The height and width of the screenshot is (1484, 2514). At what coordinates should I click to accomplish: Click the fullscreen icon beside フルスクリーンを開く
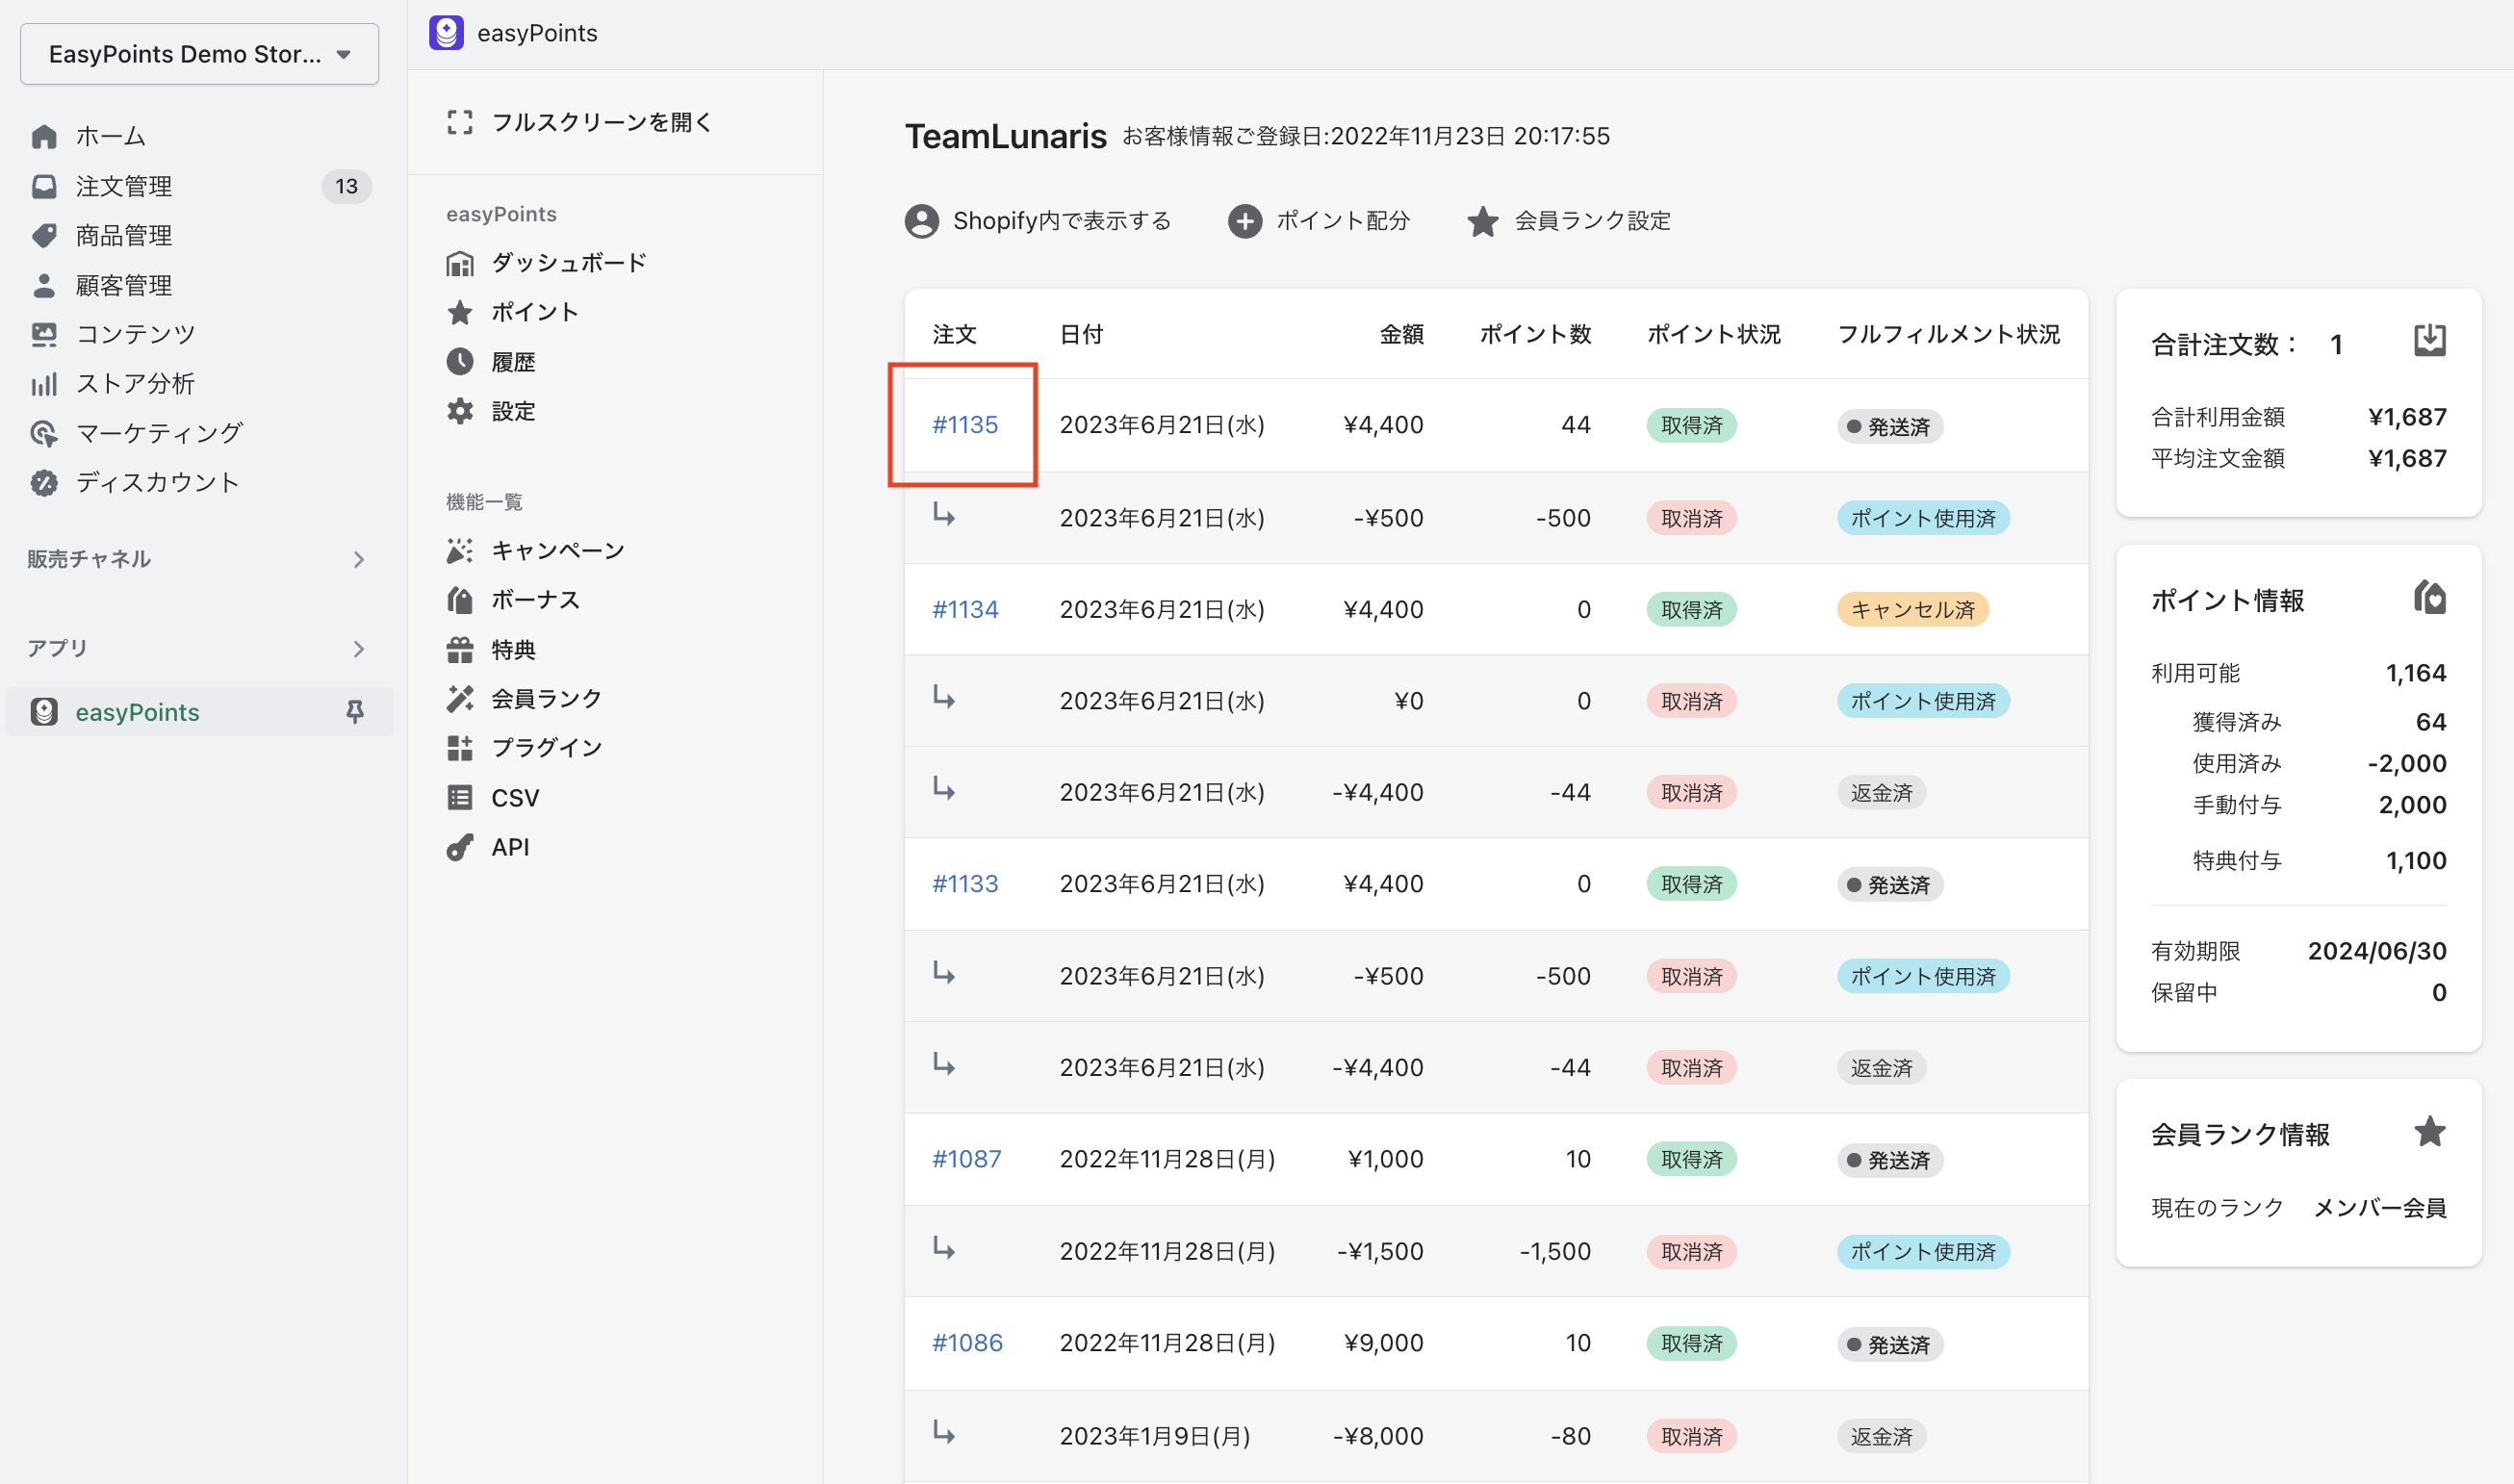coord(460,122)
